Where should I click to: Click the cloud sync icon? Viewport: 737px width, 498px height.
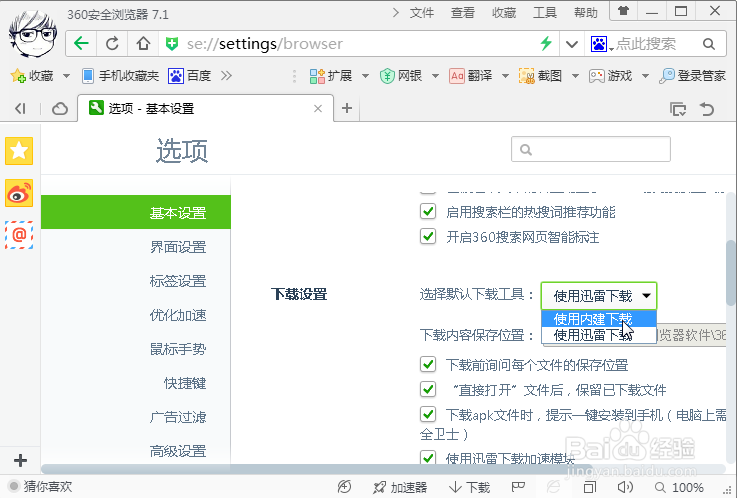[x=60, y=109]
